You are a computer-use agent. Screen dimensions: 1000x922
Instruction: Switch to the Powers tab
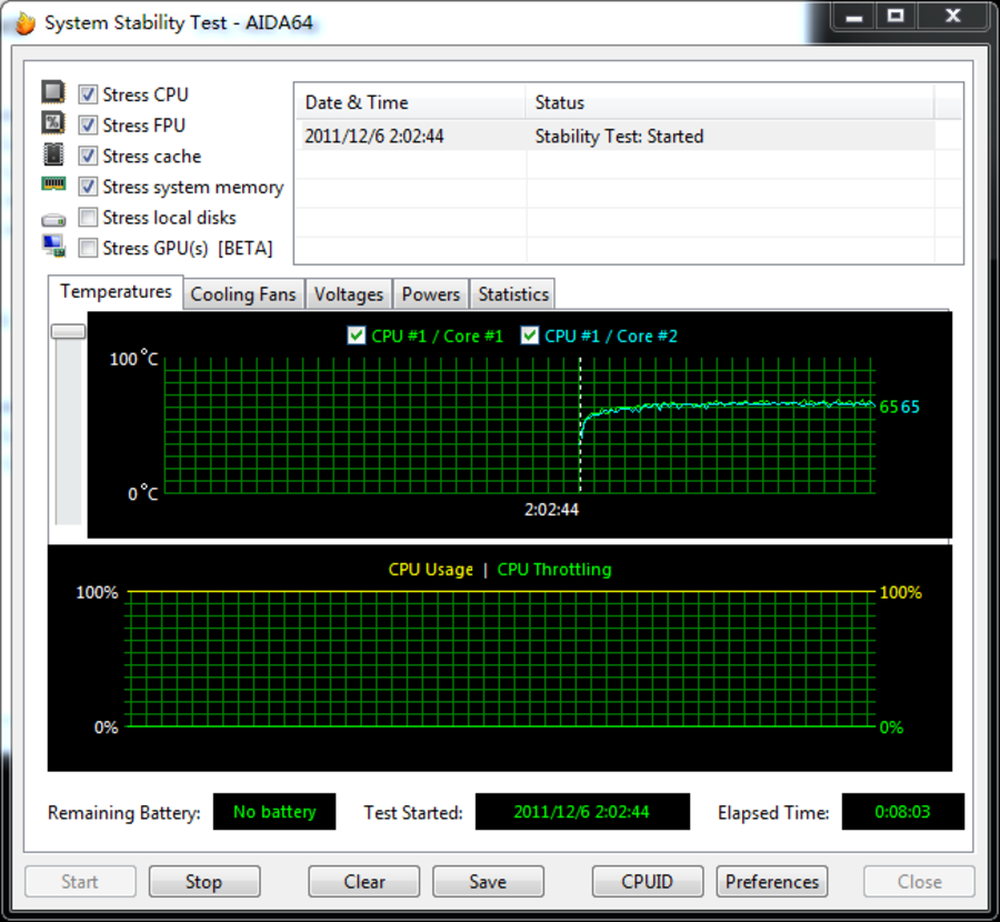click(x=430, y=295)
